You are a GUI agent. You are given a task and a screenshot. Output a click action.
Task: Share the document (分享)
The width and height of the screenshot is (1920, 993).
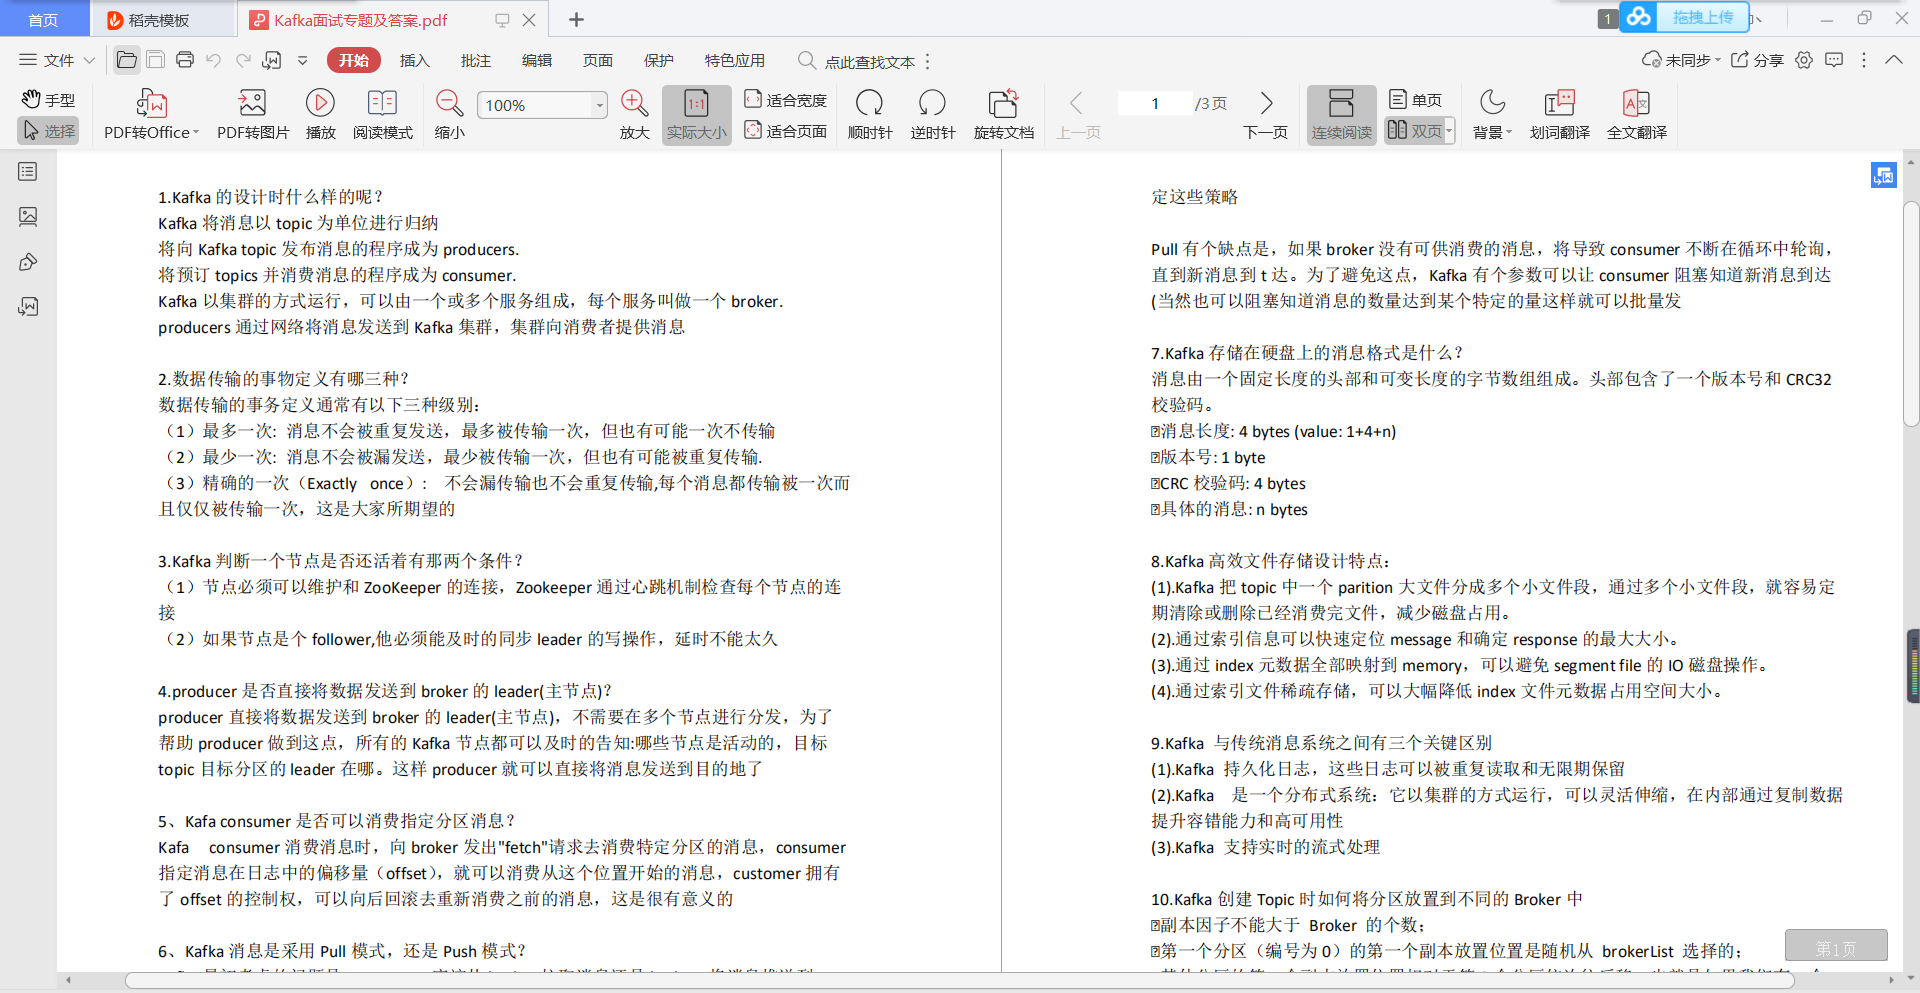point(1757,60)
